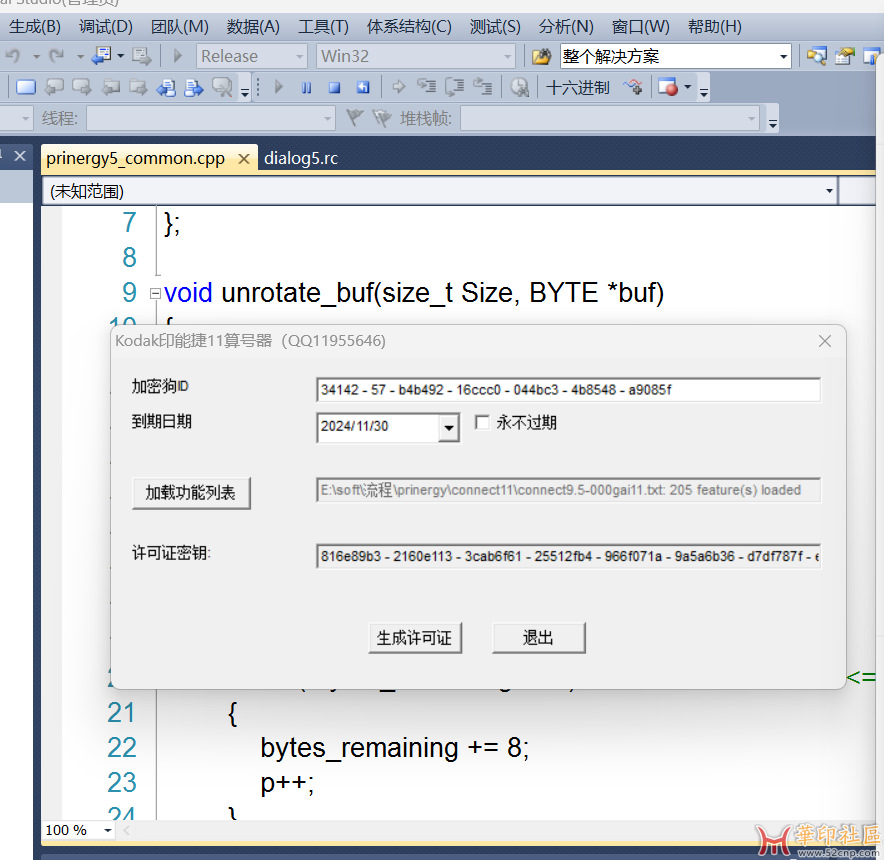
Task: Click the second flag icon before 堆栈帧
Action: 382,118
